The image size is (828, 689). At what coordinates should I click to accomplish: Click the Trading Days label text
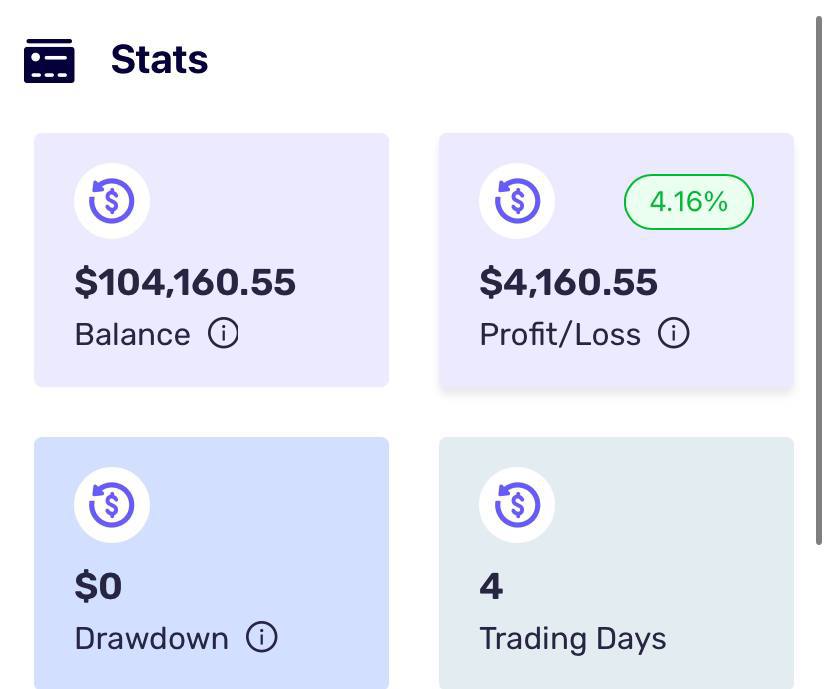572,638
